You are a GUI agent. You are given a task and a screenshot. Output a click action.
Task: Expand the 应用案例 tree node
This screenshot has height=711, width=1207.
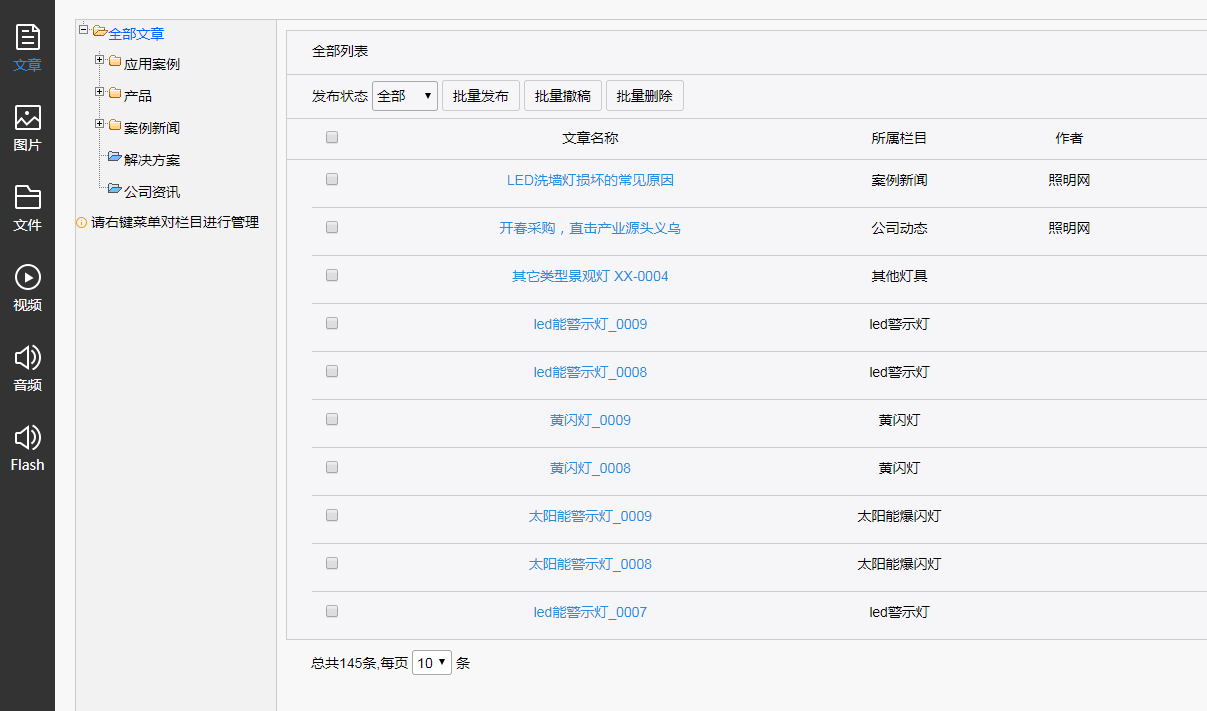pos(100,61)
